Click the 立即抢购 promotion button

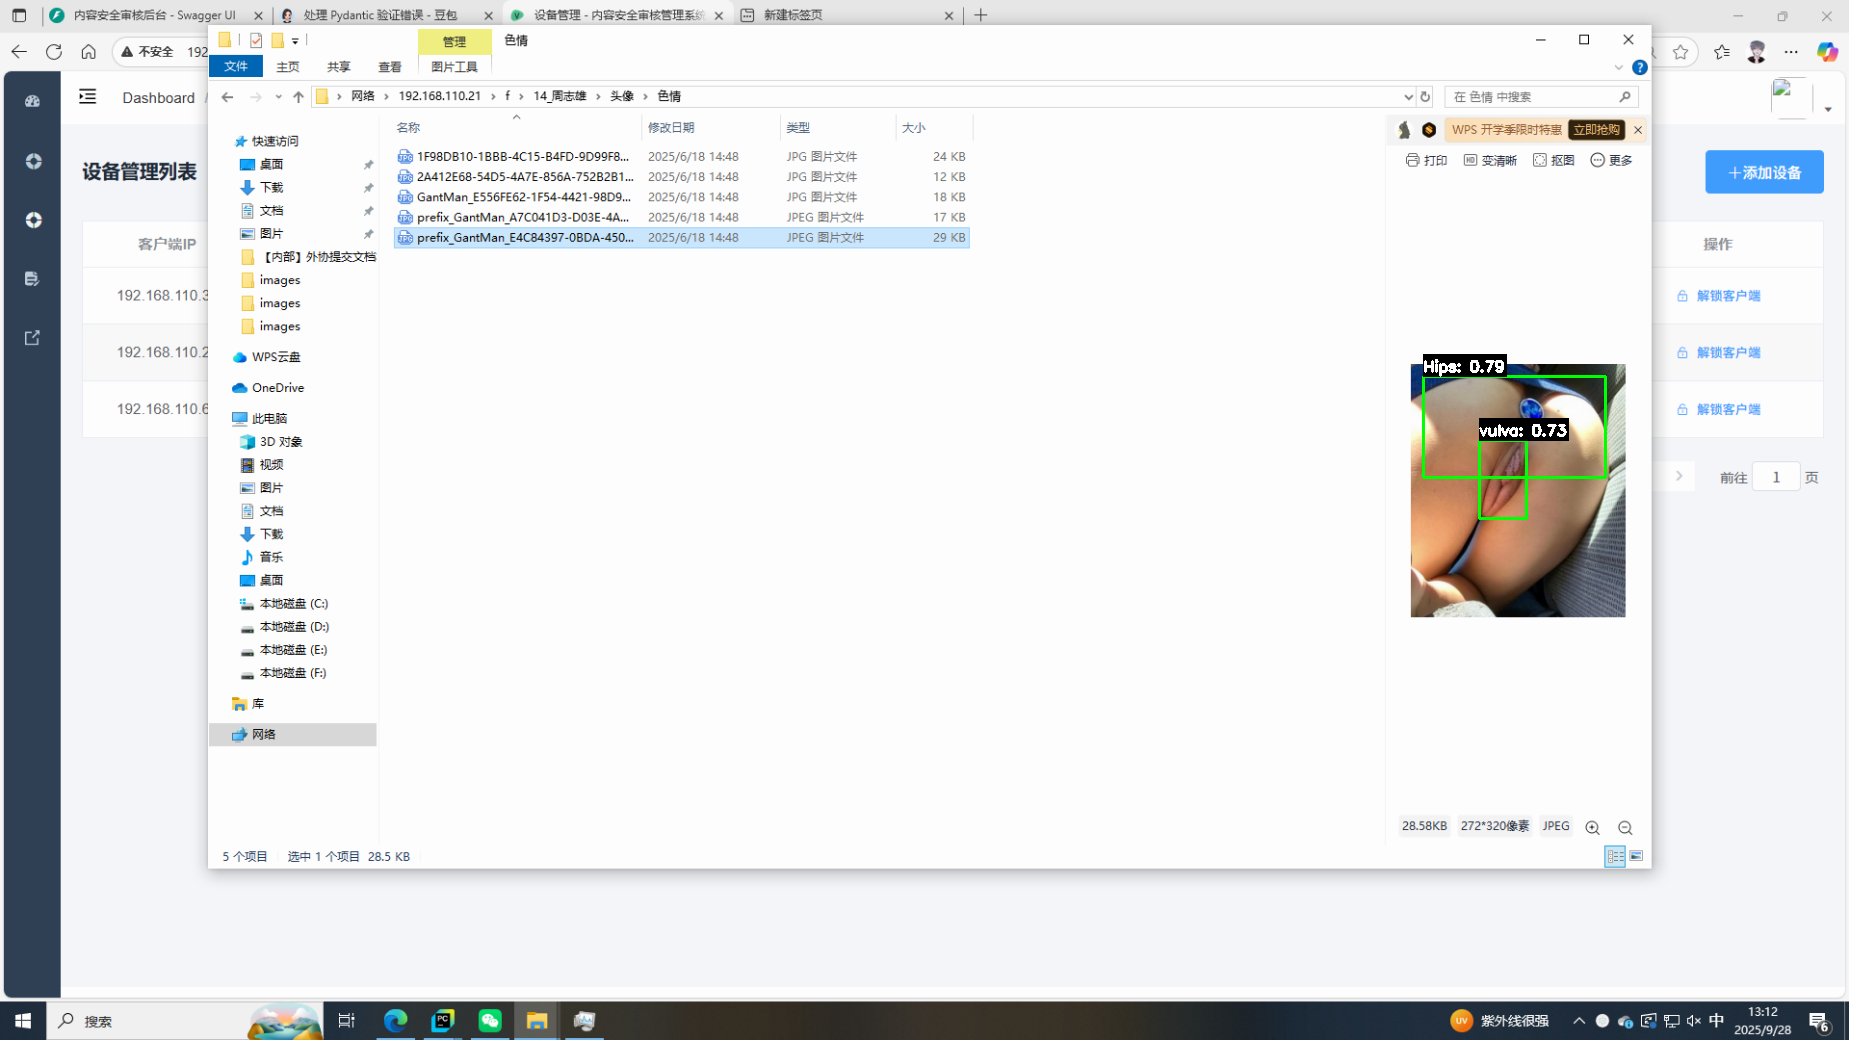[x=1596, y=130]
